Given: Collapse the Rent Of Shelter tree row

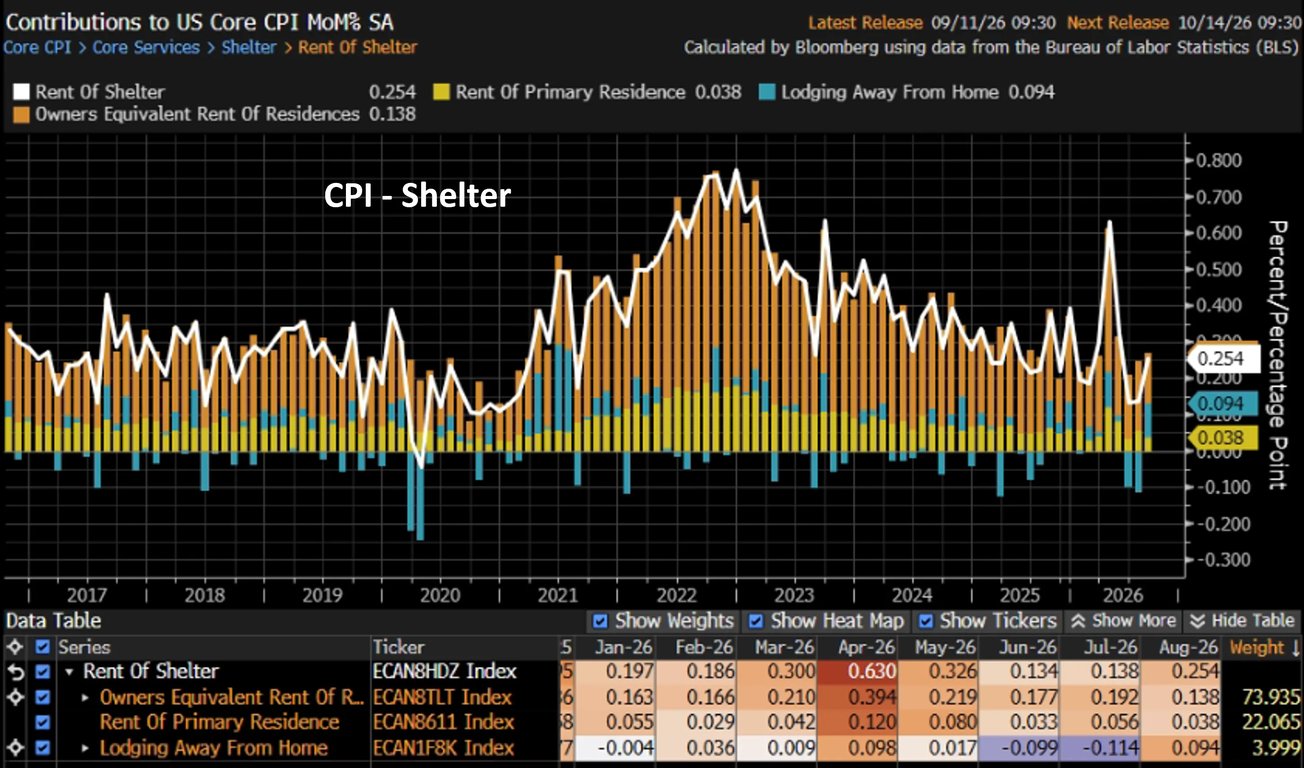Looking at the screenshot, I should point(69,673).
